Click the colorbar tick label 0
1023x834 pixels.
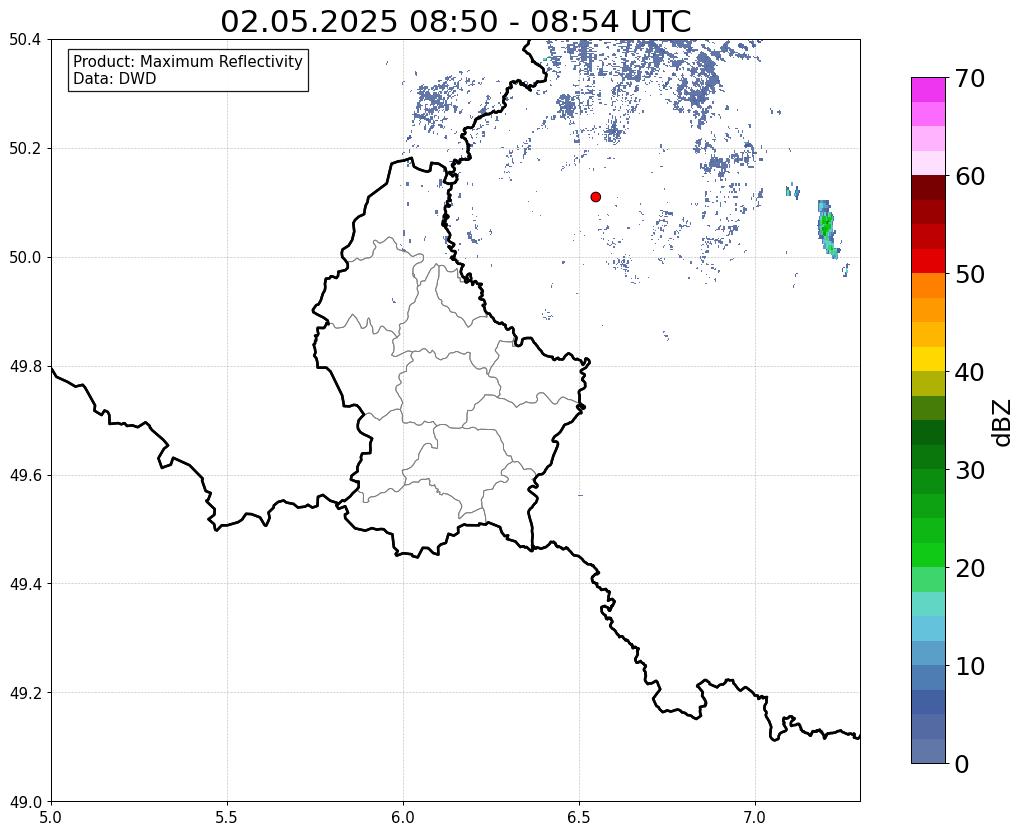(962, 764)
